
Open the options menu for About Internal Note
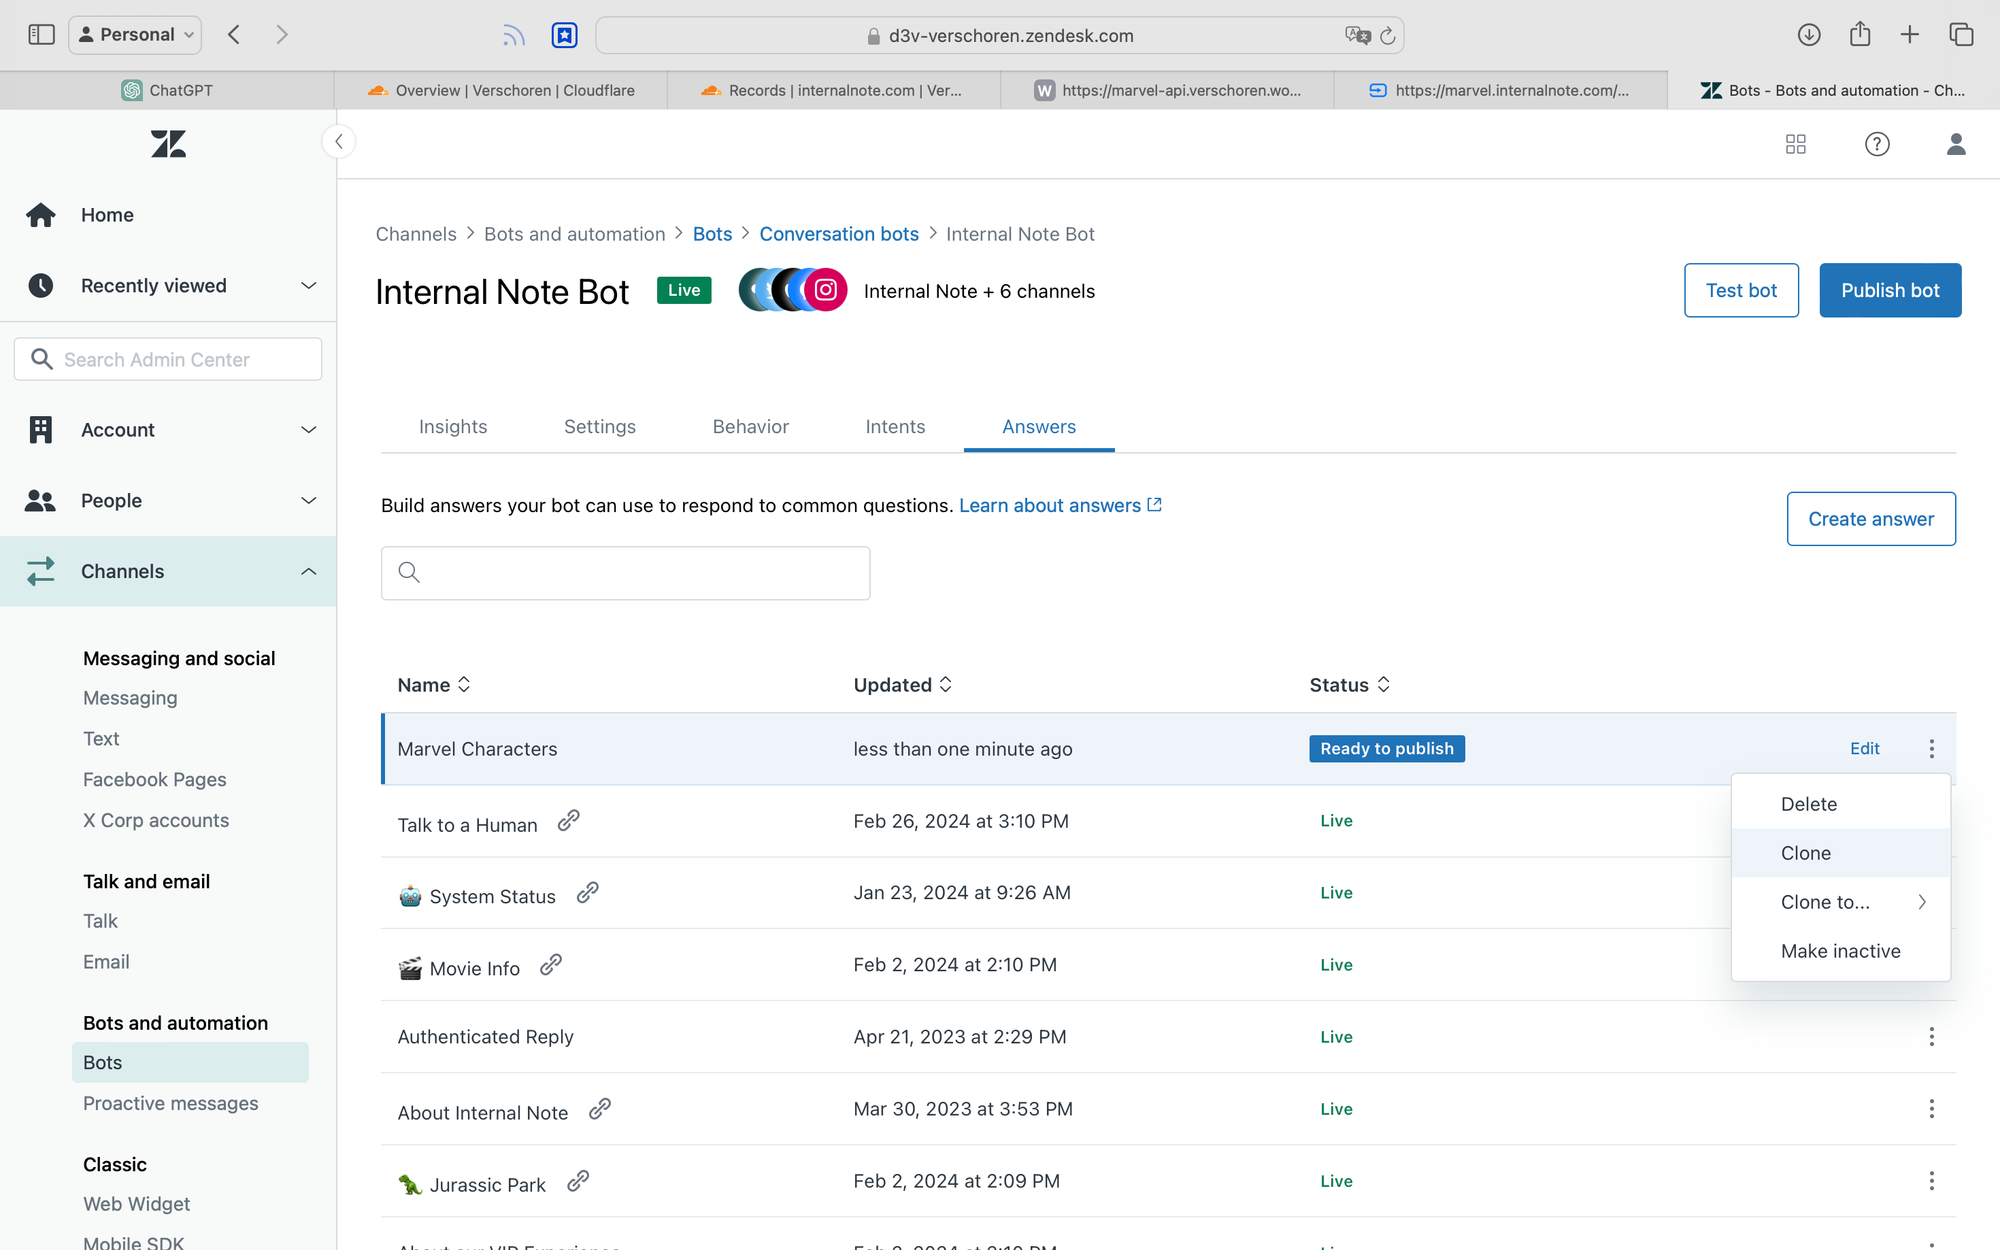click(1931, 1109)
